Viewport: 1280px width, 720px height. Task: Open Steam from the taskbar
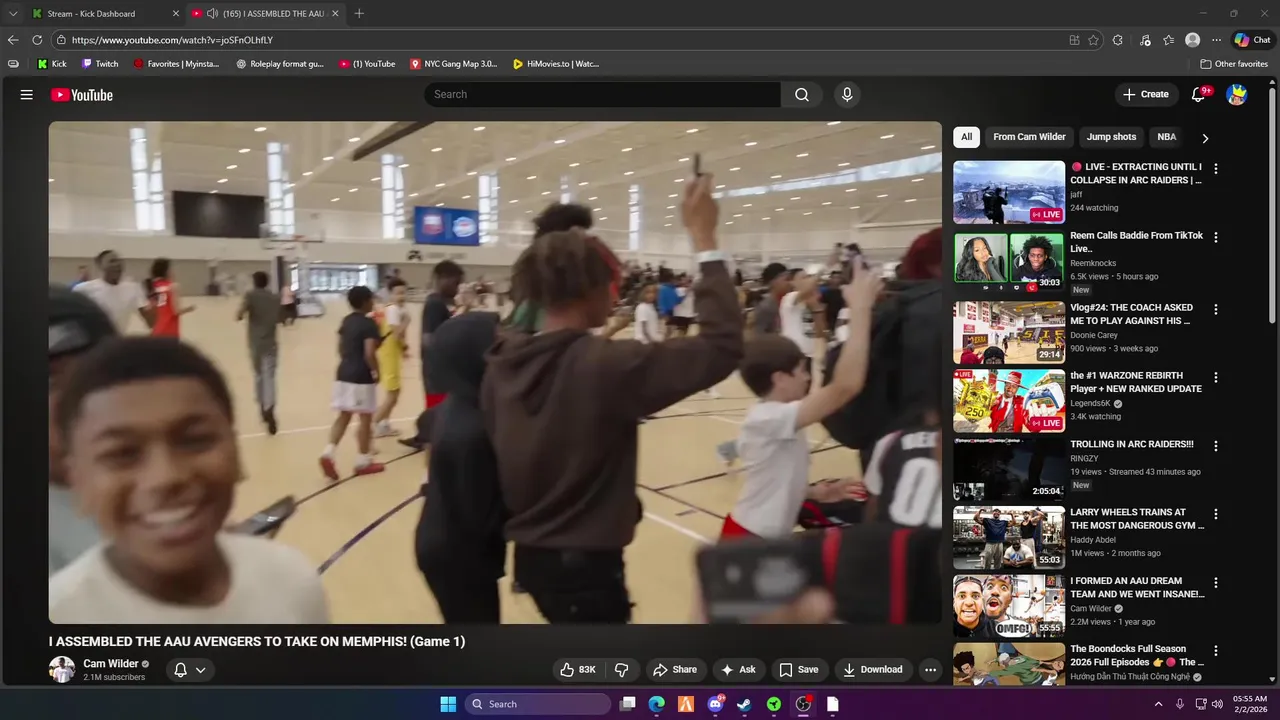pyautogui.click(x=744, y=704)
